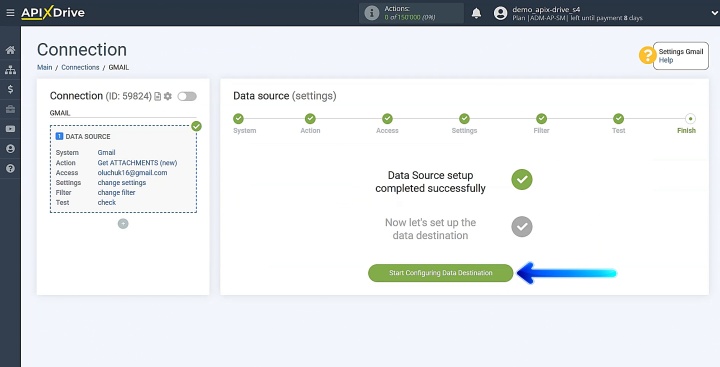
Task: Click the yellow help question mark icon
Action: [647, 56]
